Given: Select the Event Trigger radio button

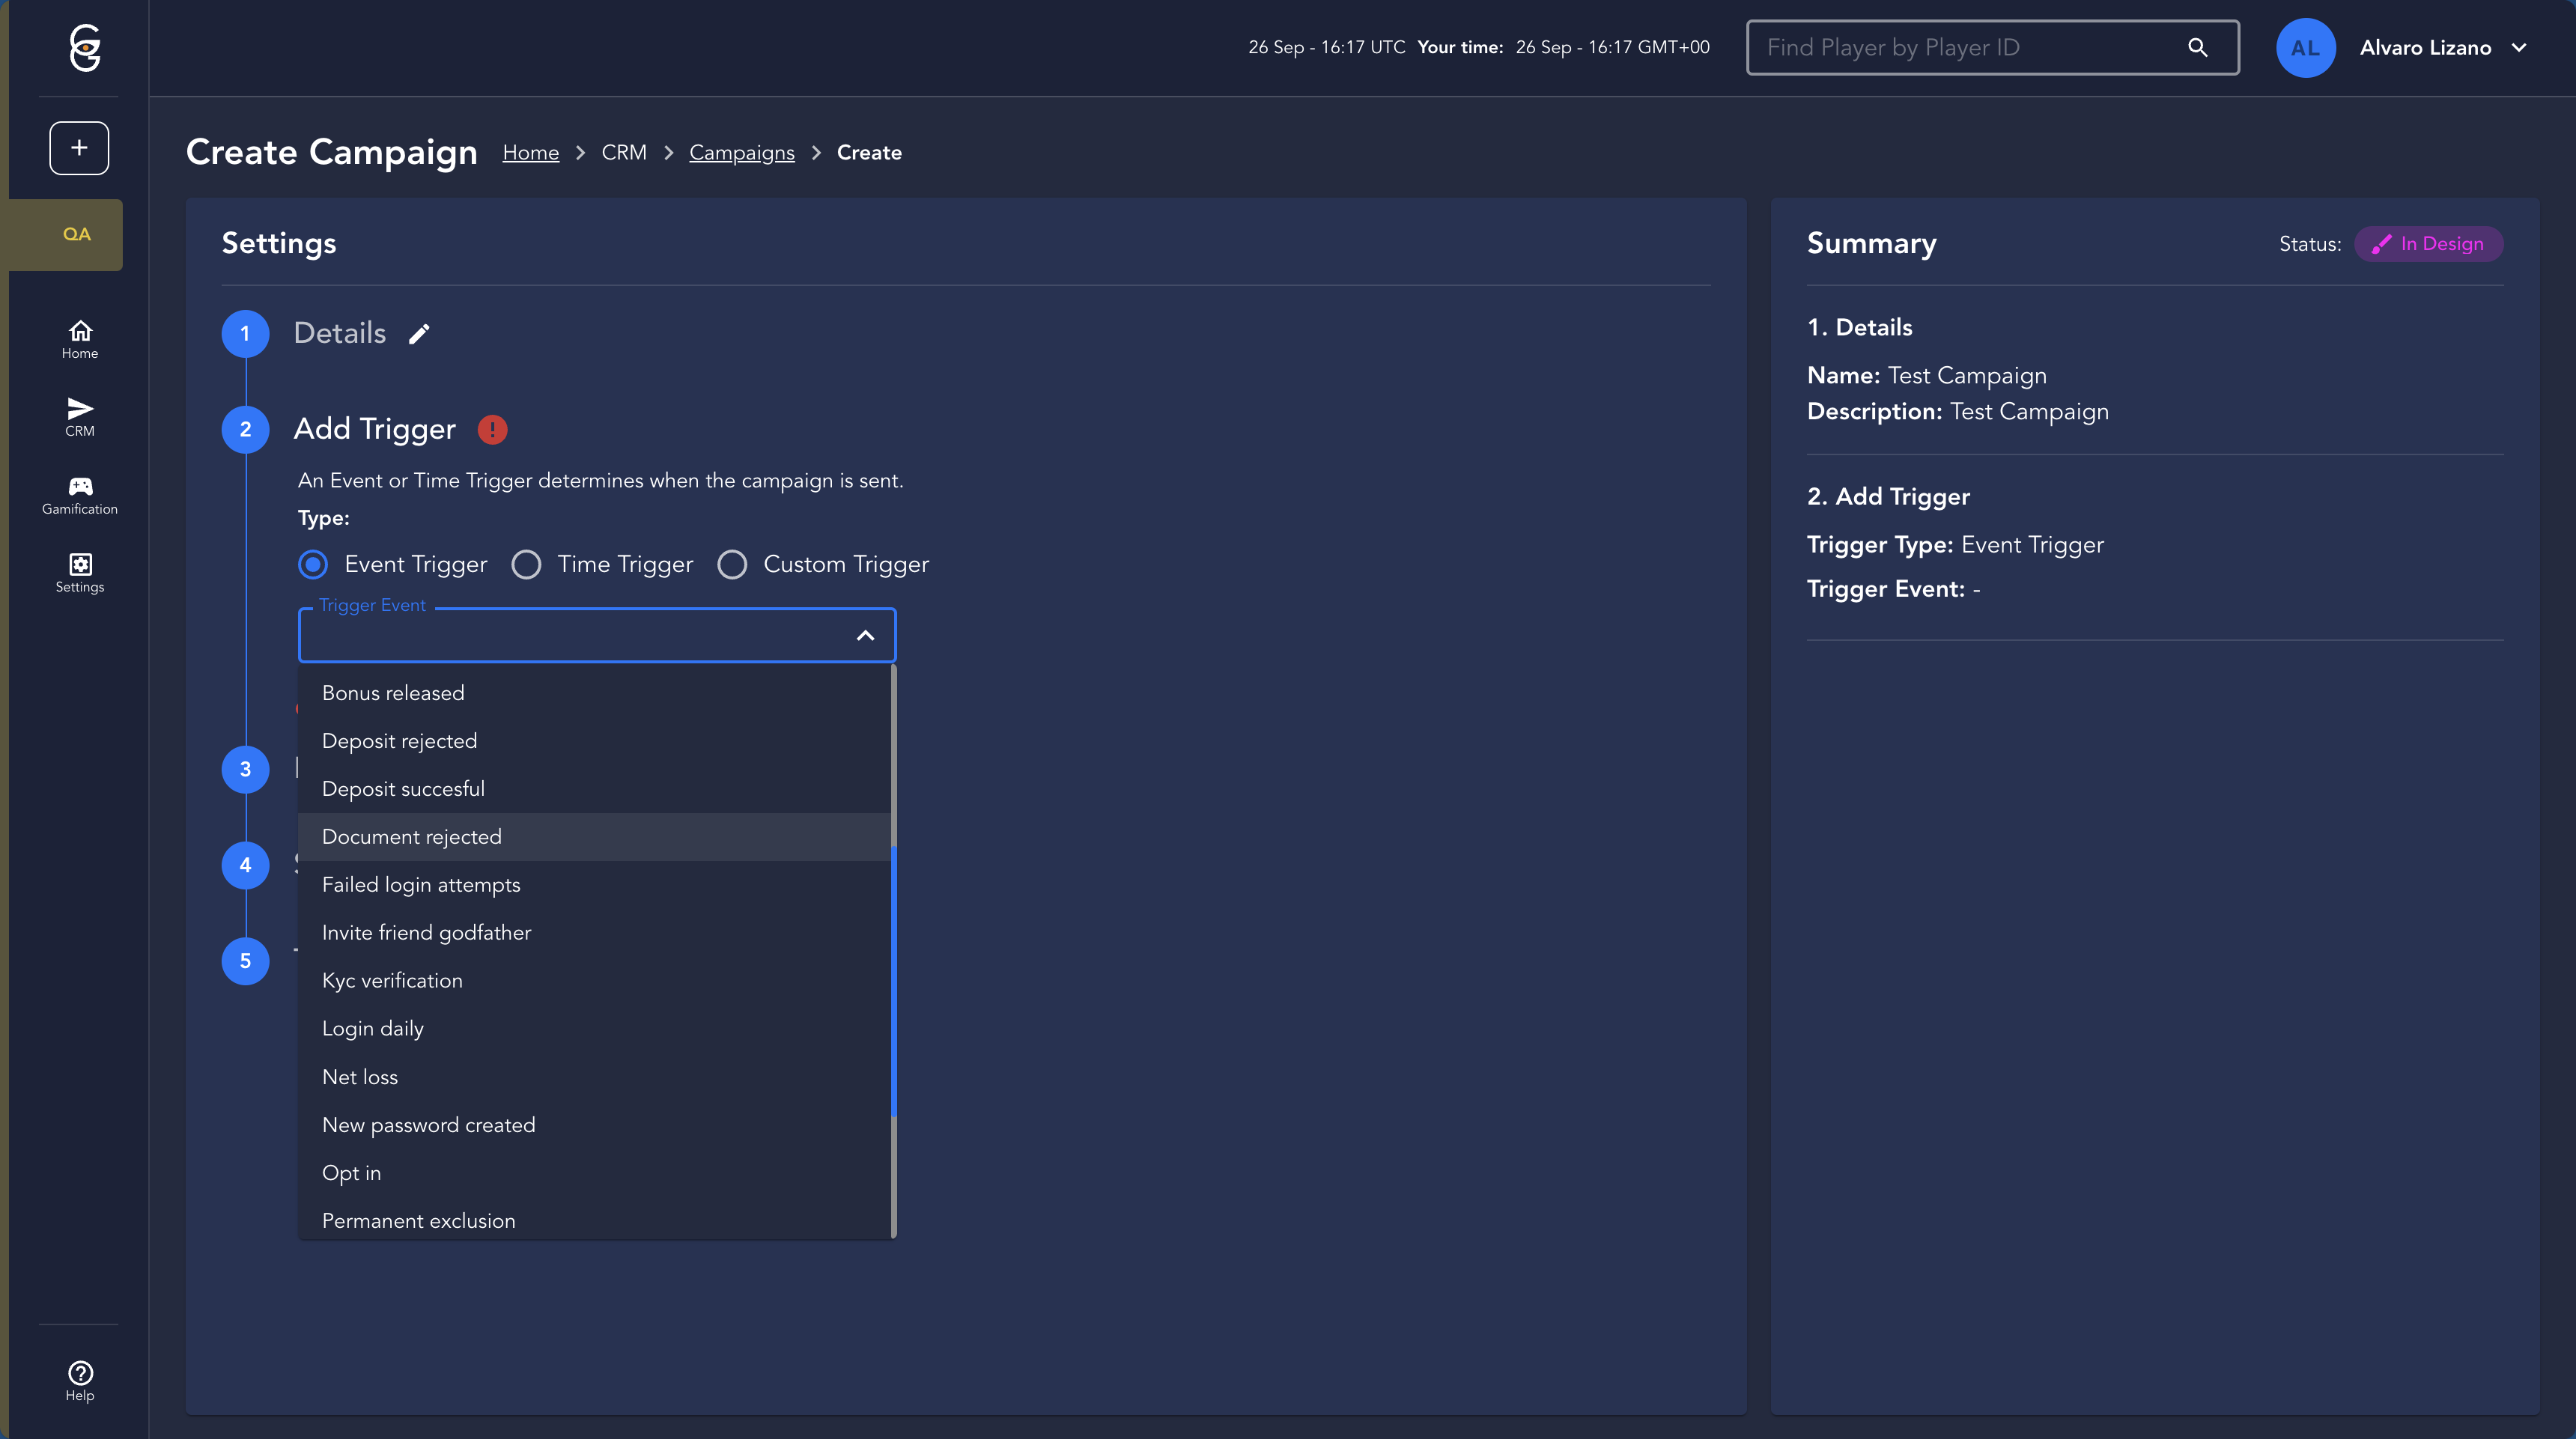Looking at the screenshot, I should tap(313, 565).
